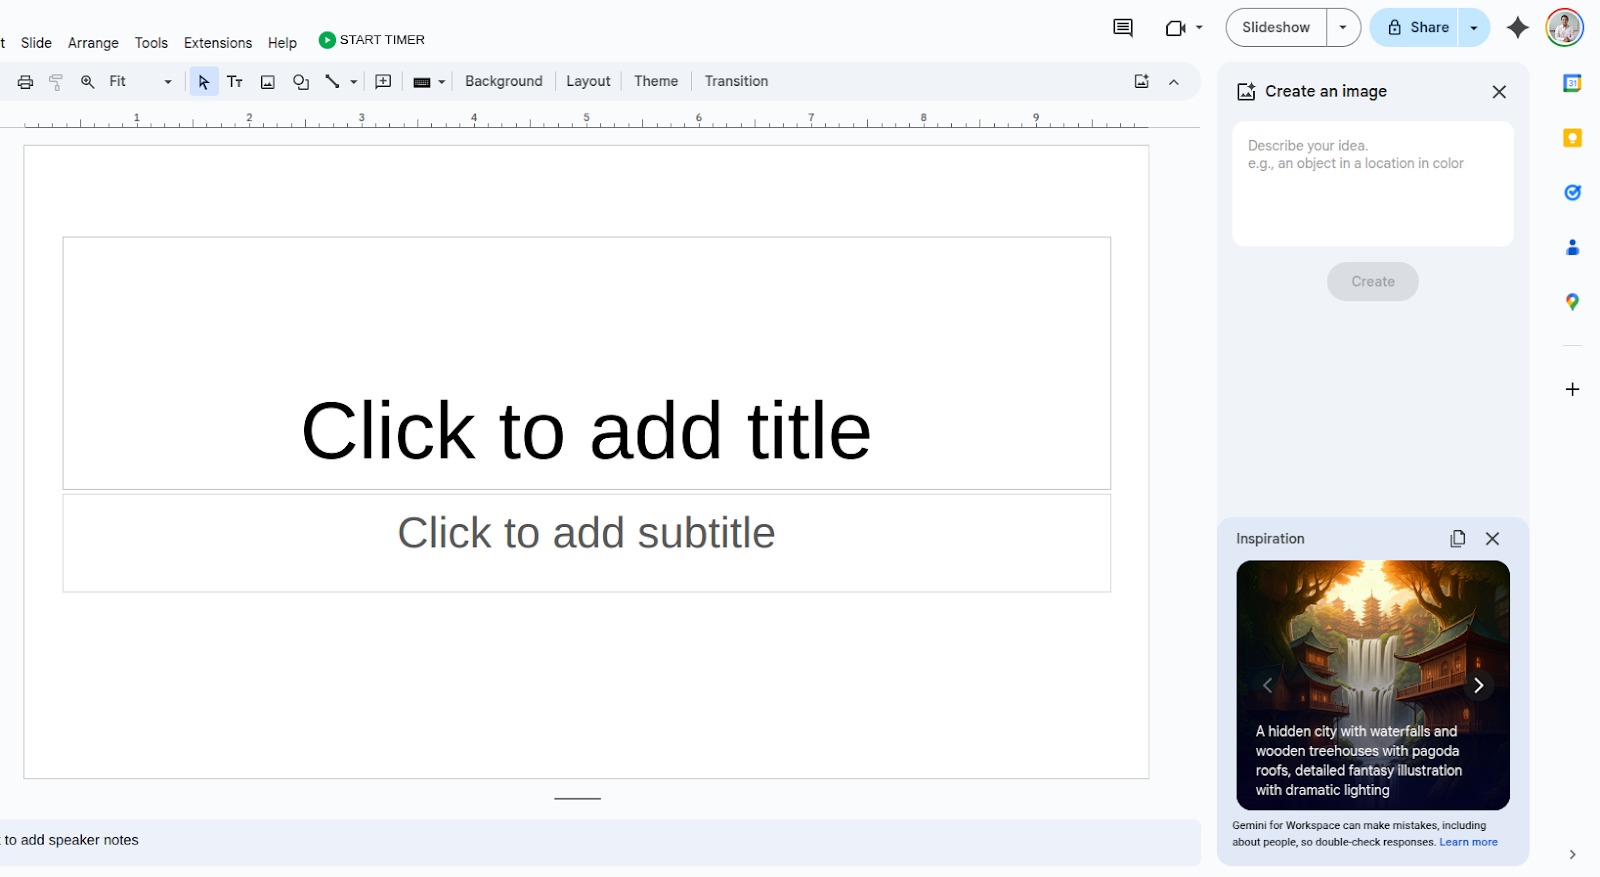Expand the video call dropdown arrow
1600x877 pixels.
coord(1199,28)
